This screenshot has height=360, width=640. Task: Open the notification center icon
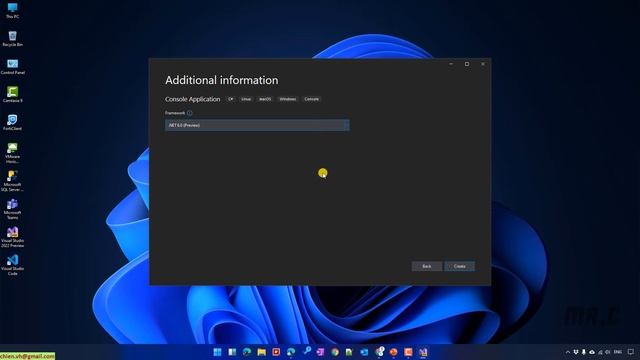[x=631, y=352]
